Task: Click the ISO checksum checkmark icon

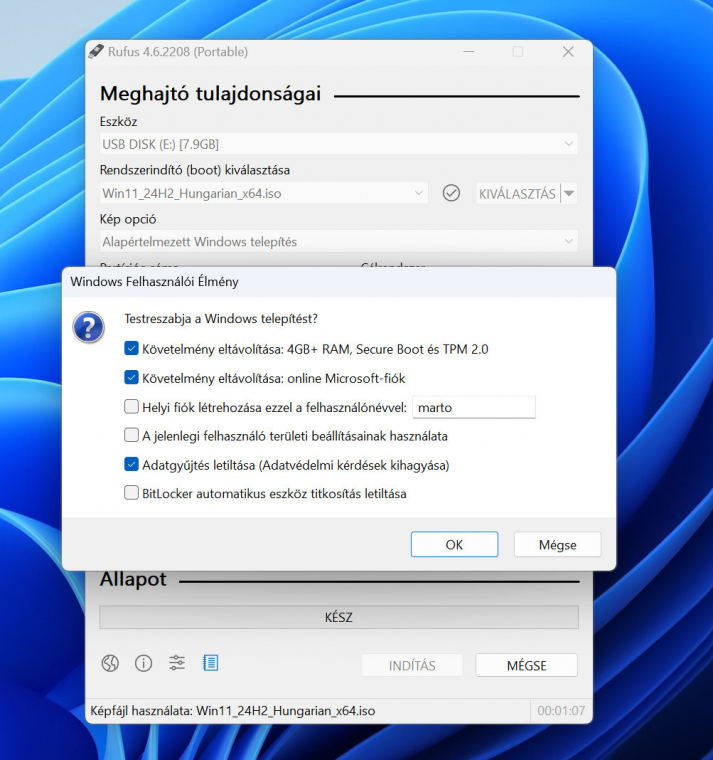Action: (451, 193)
